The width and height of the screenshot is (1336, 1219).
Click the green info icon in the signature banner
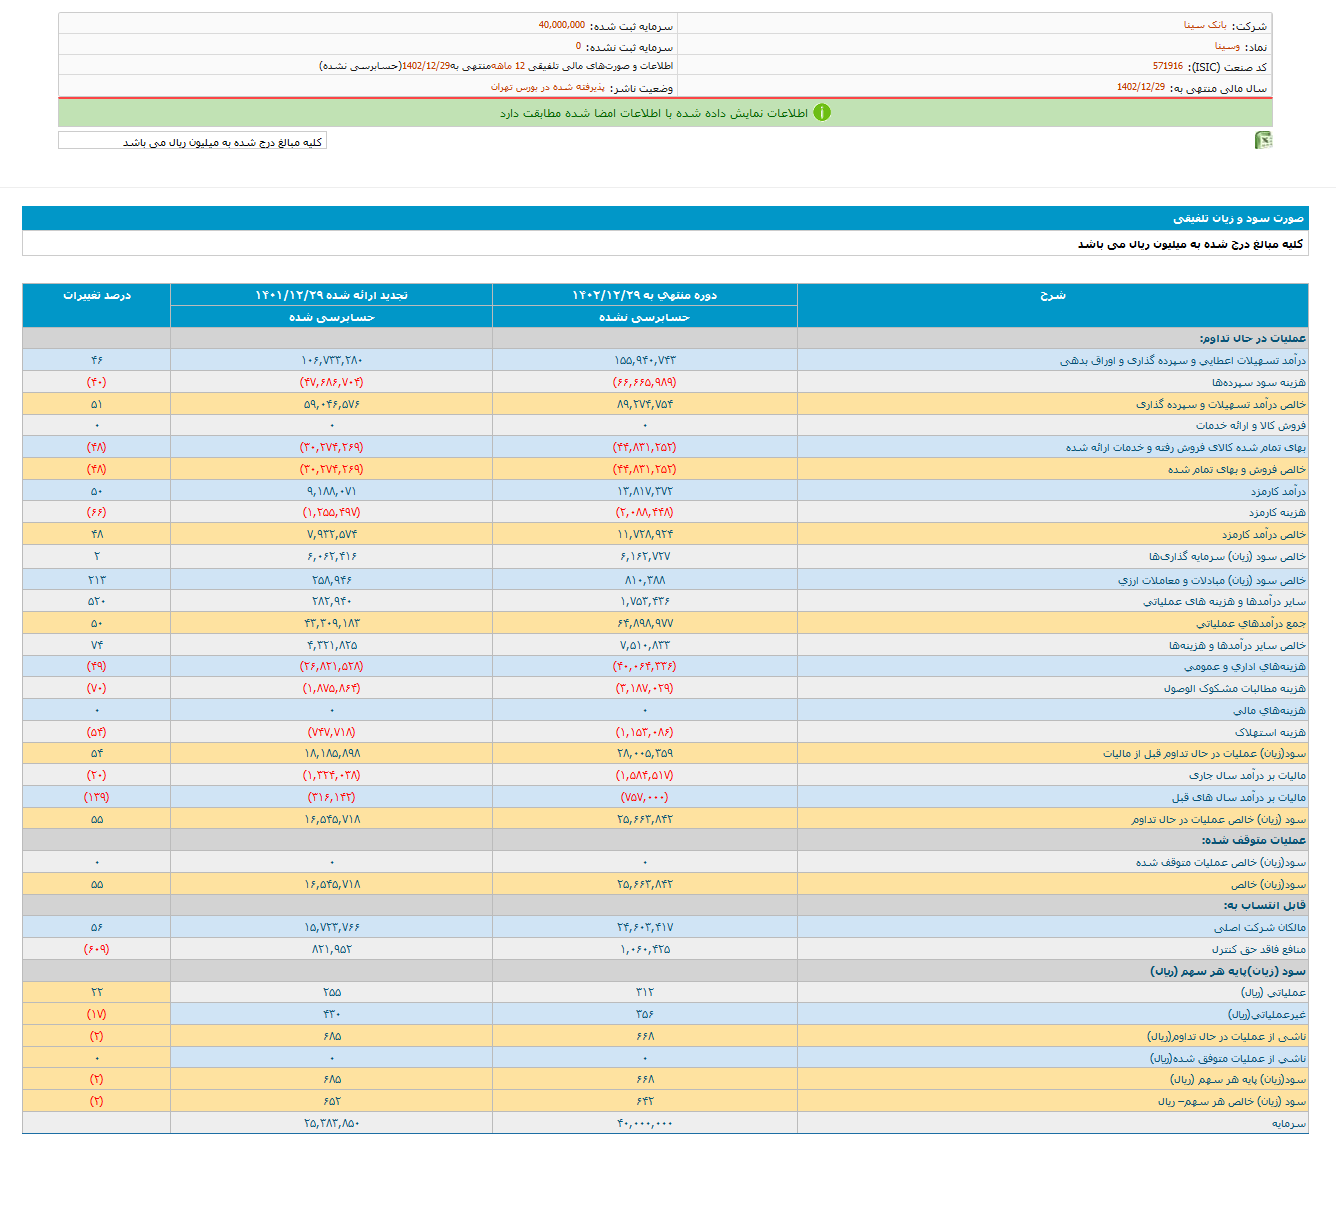point(821,113)
